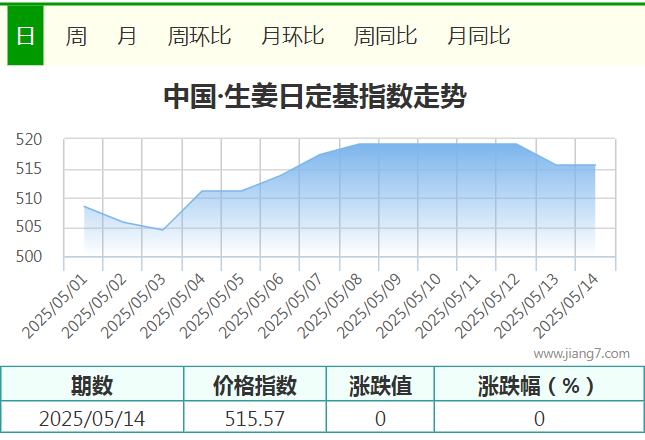Image resolution: width=645 pixels, height=440 pixels.
Task: Open the 月环比 tab
Action: (x=292, y=36)
